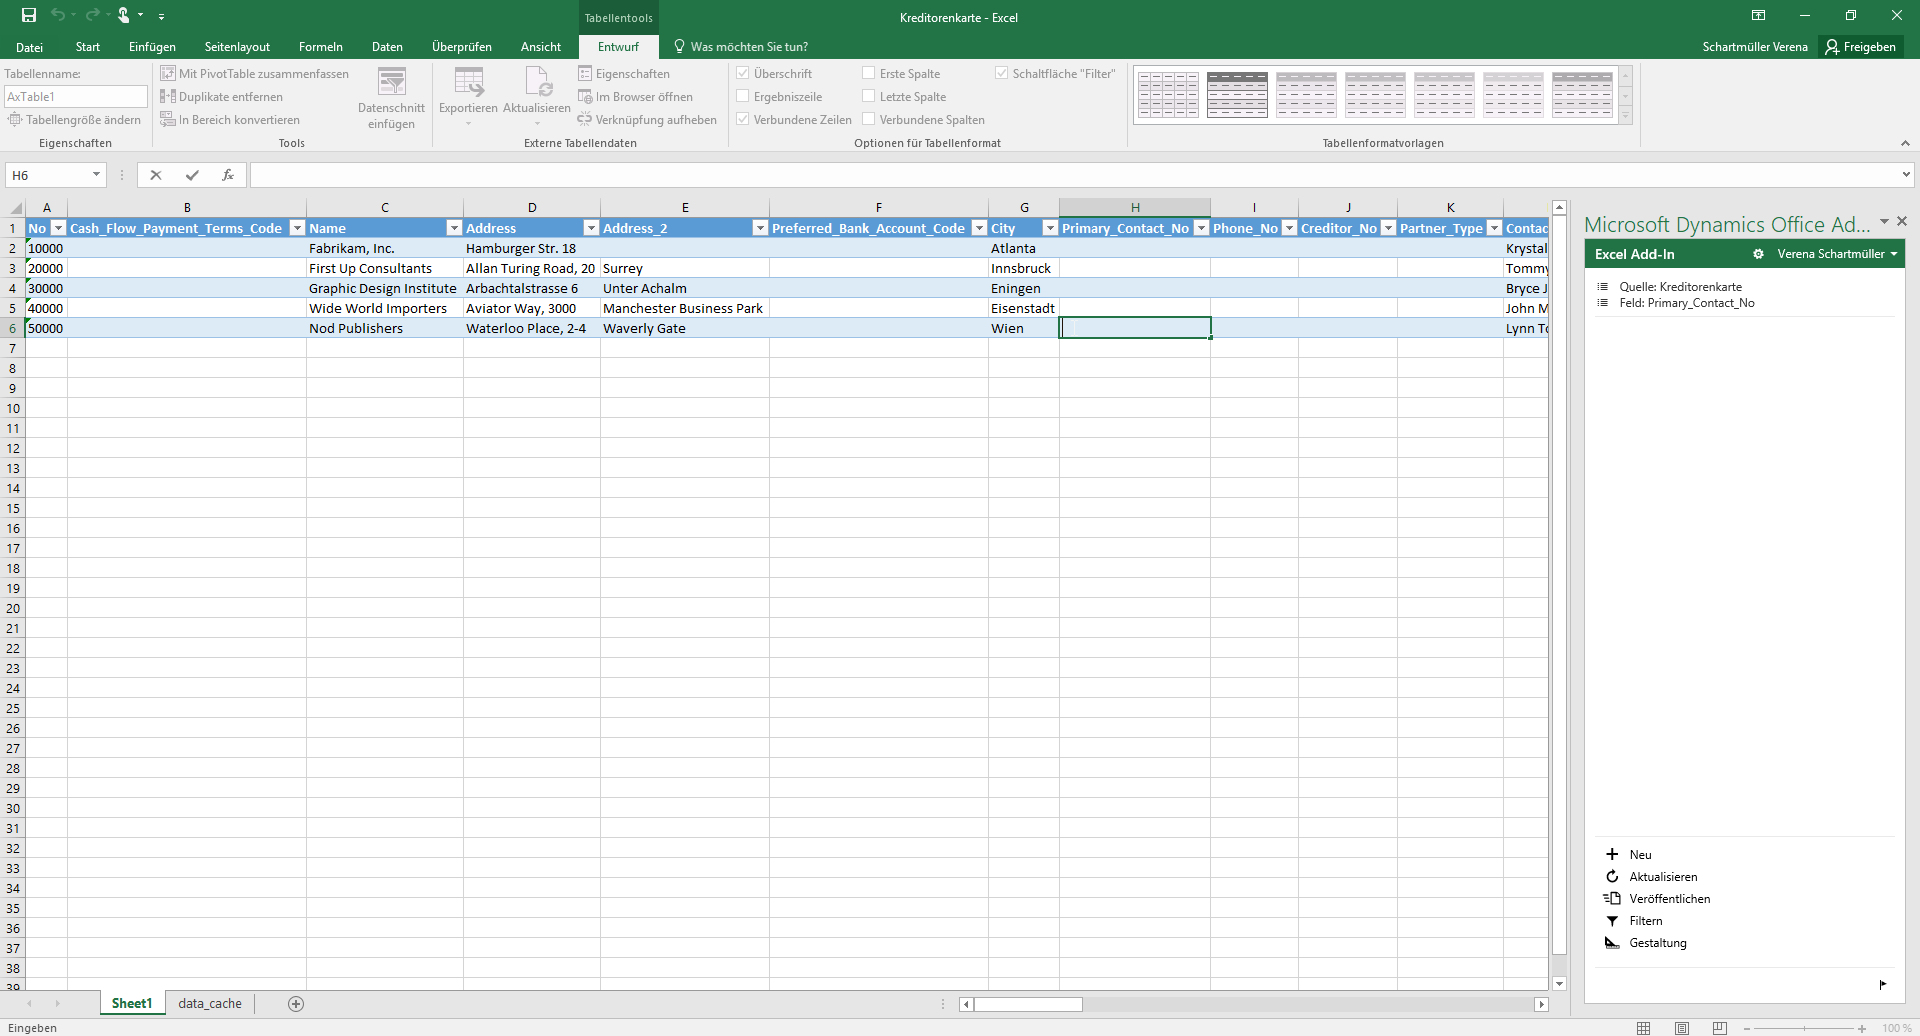Expand the table styles gallery
This screenshot has height=1036, width=1920.
point(1626,117)
